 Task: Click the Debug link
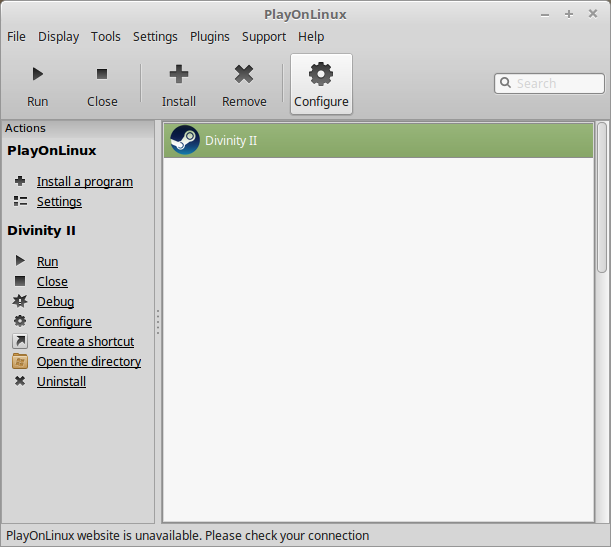point(55,302)
